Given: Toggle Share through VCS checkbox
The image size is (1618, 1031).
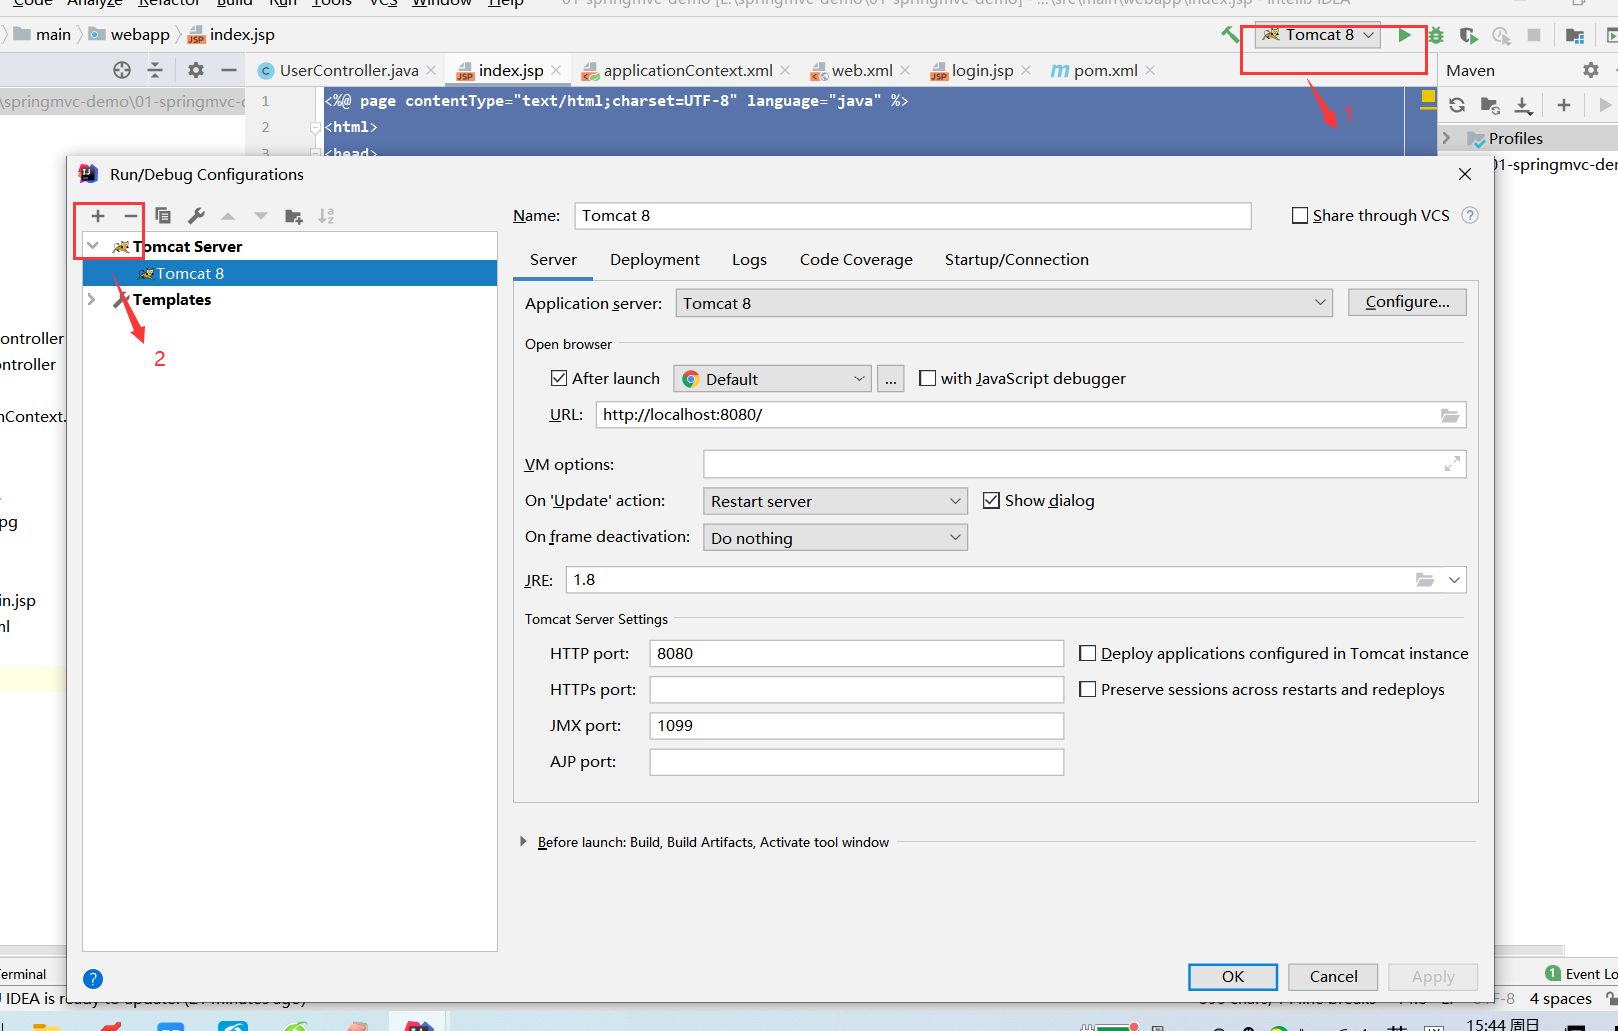Looking at the screenshot, I should [1300, 215].
